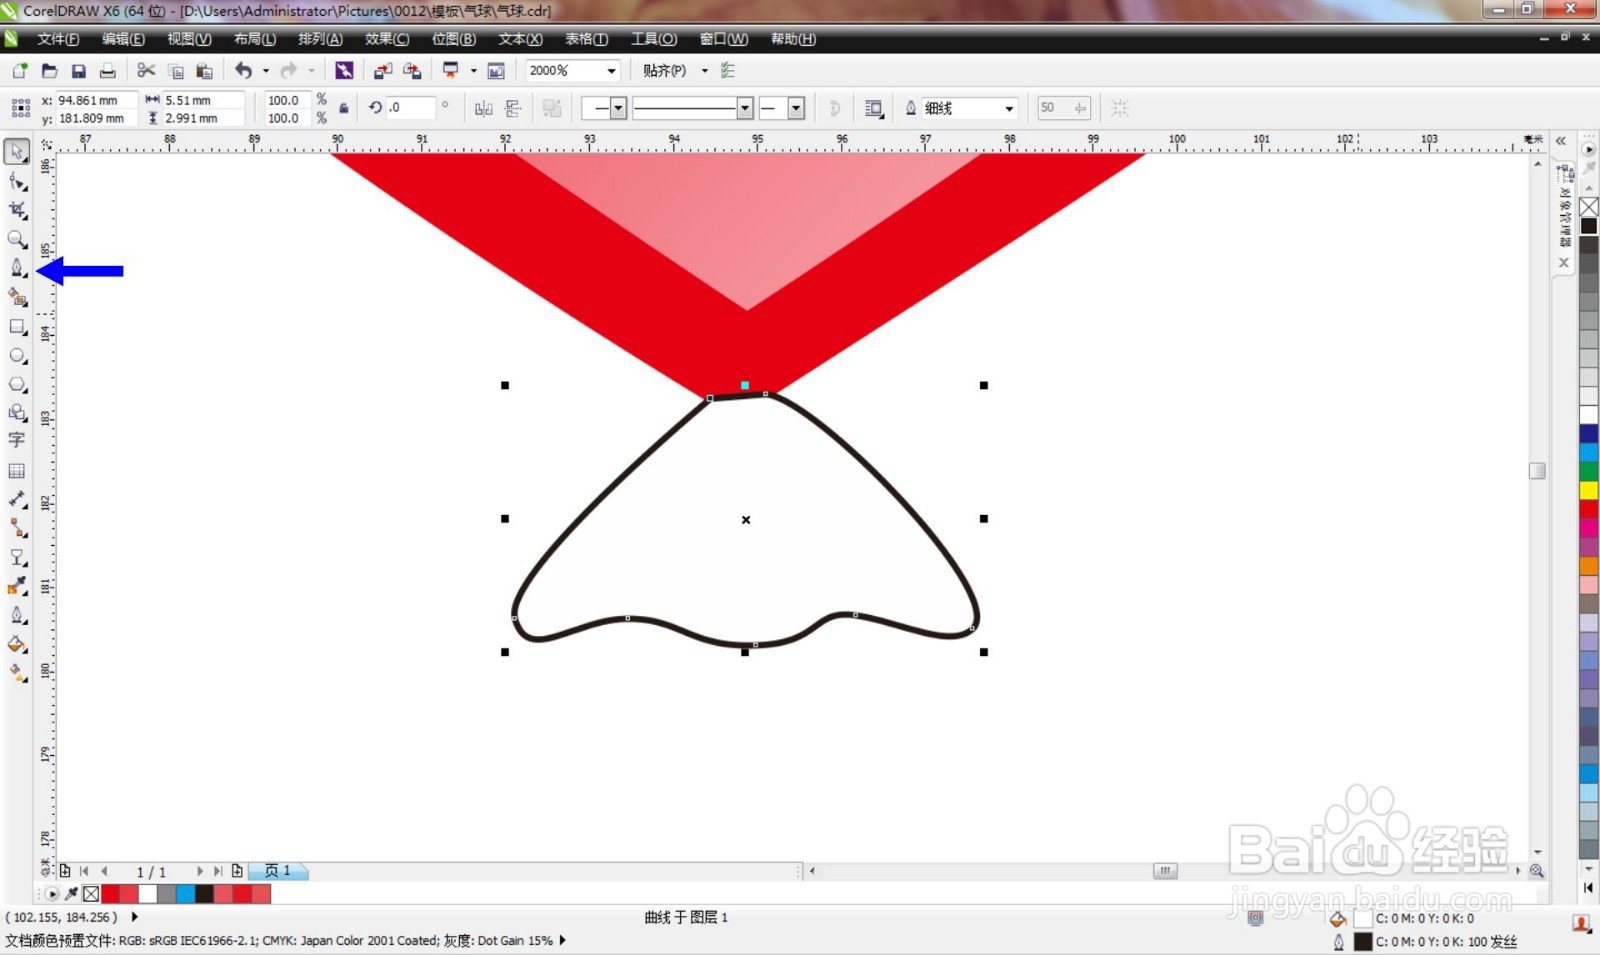Select the Pick tool in toolbox

point(17,152)
